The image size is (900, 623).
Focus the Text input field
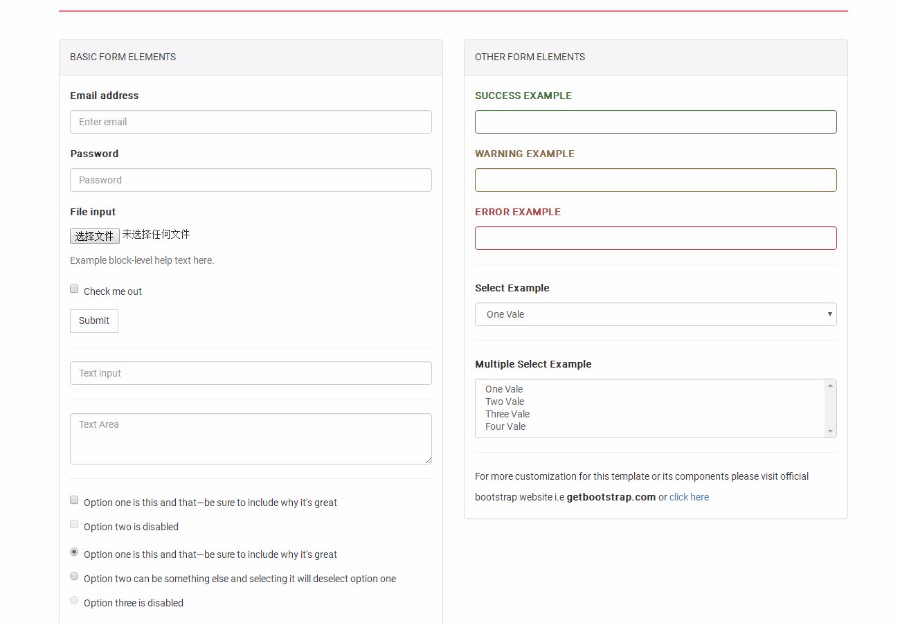(251, 373)
